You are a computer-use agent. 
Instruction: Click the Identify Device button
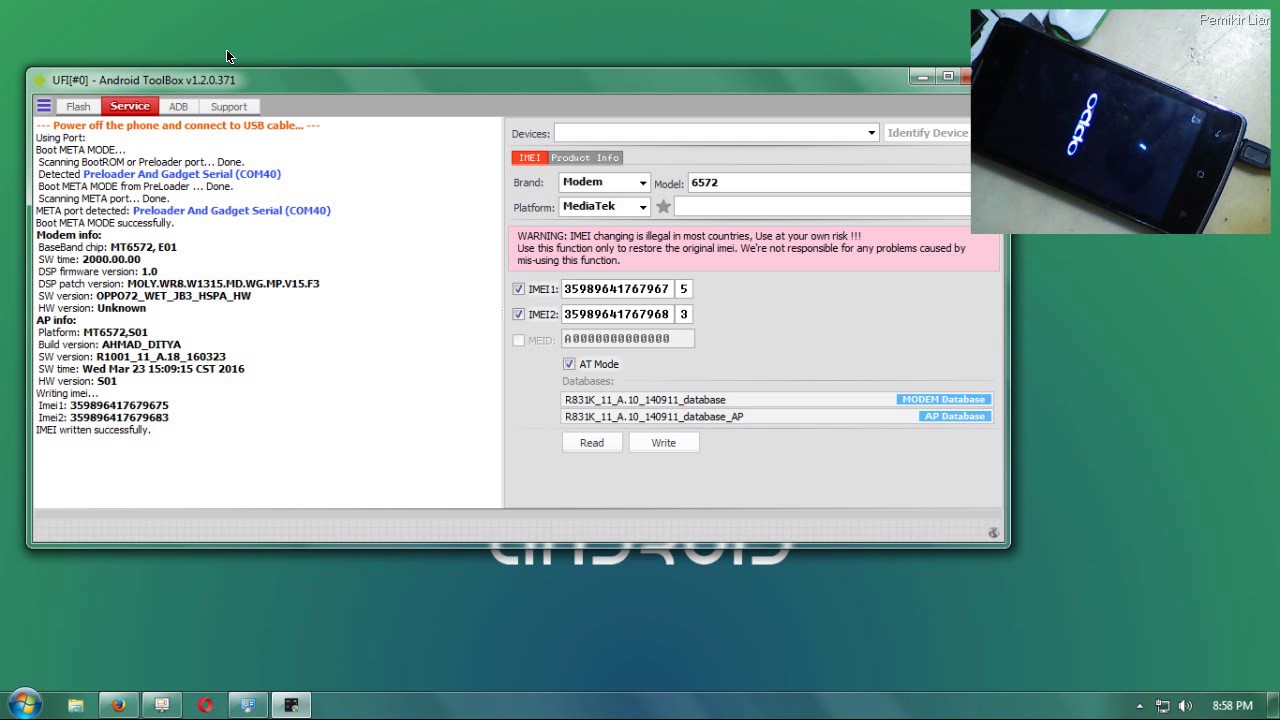click(927, 133)
